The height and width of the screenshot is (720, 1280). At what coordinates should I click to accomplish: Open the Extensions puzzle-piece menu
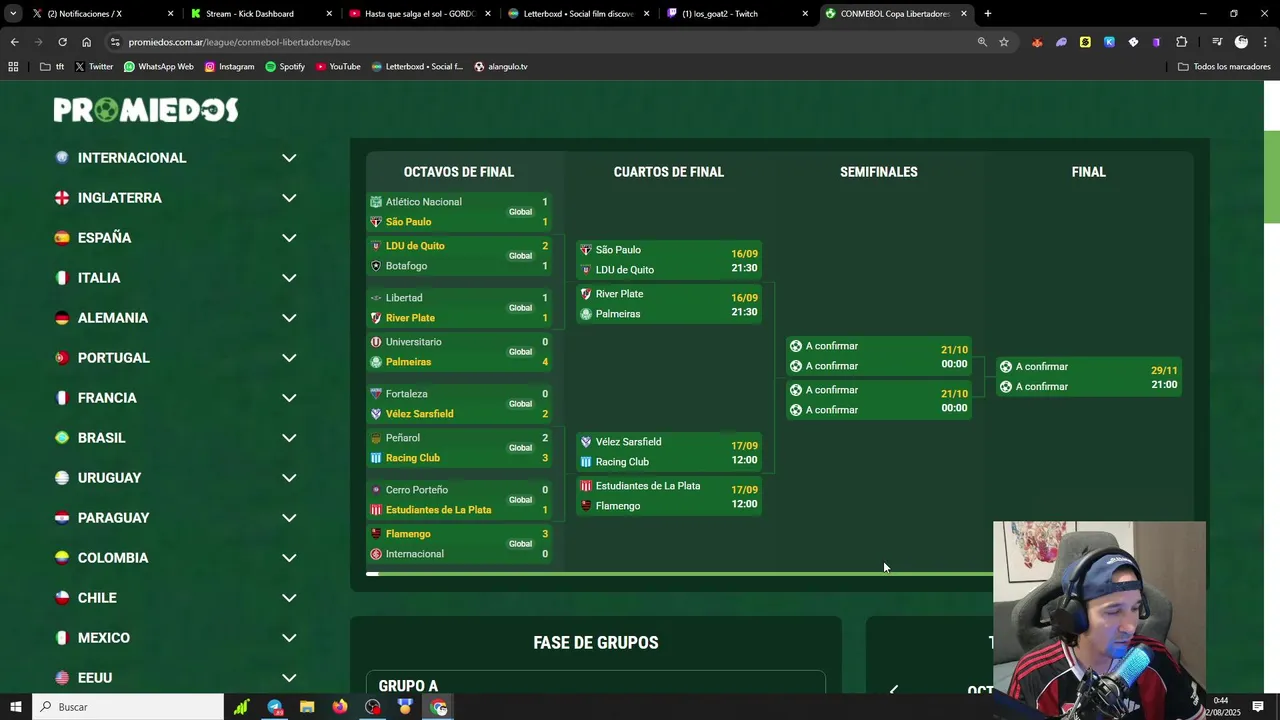(1182, 42)
